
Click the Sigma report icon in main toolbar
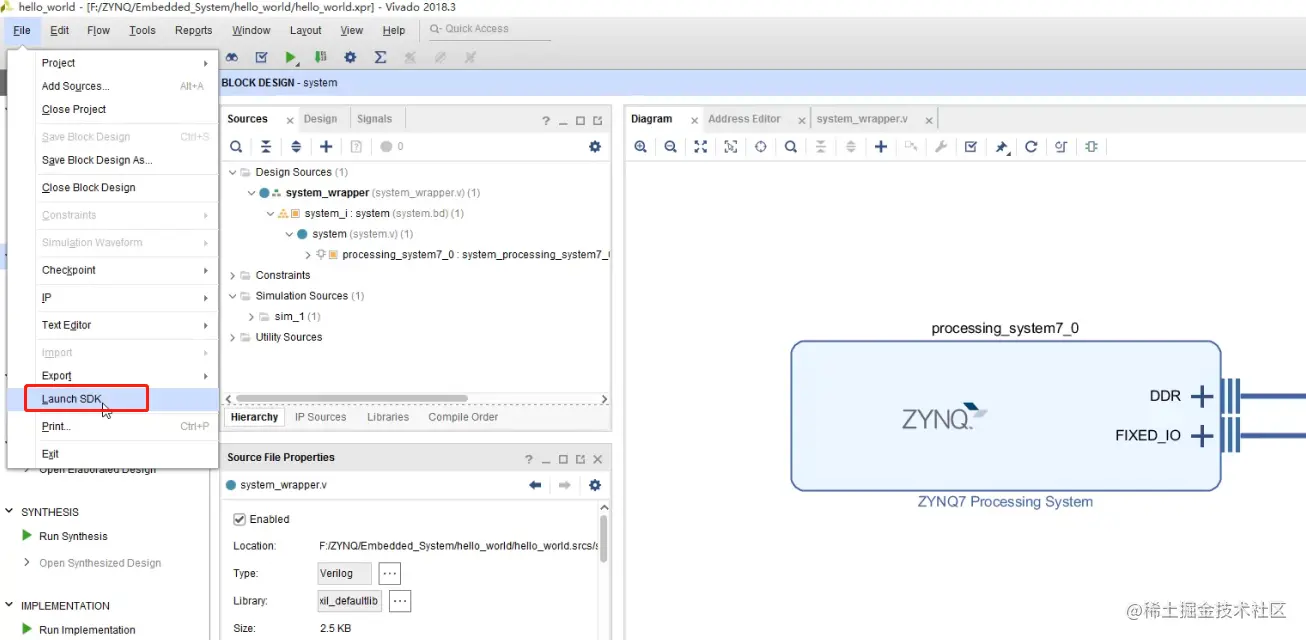click(x=380, y=58)
